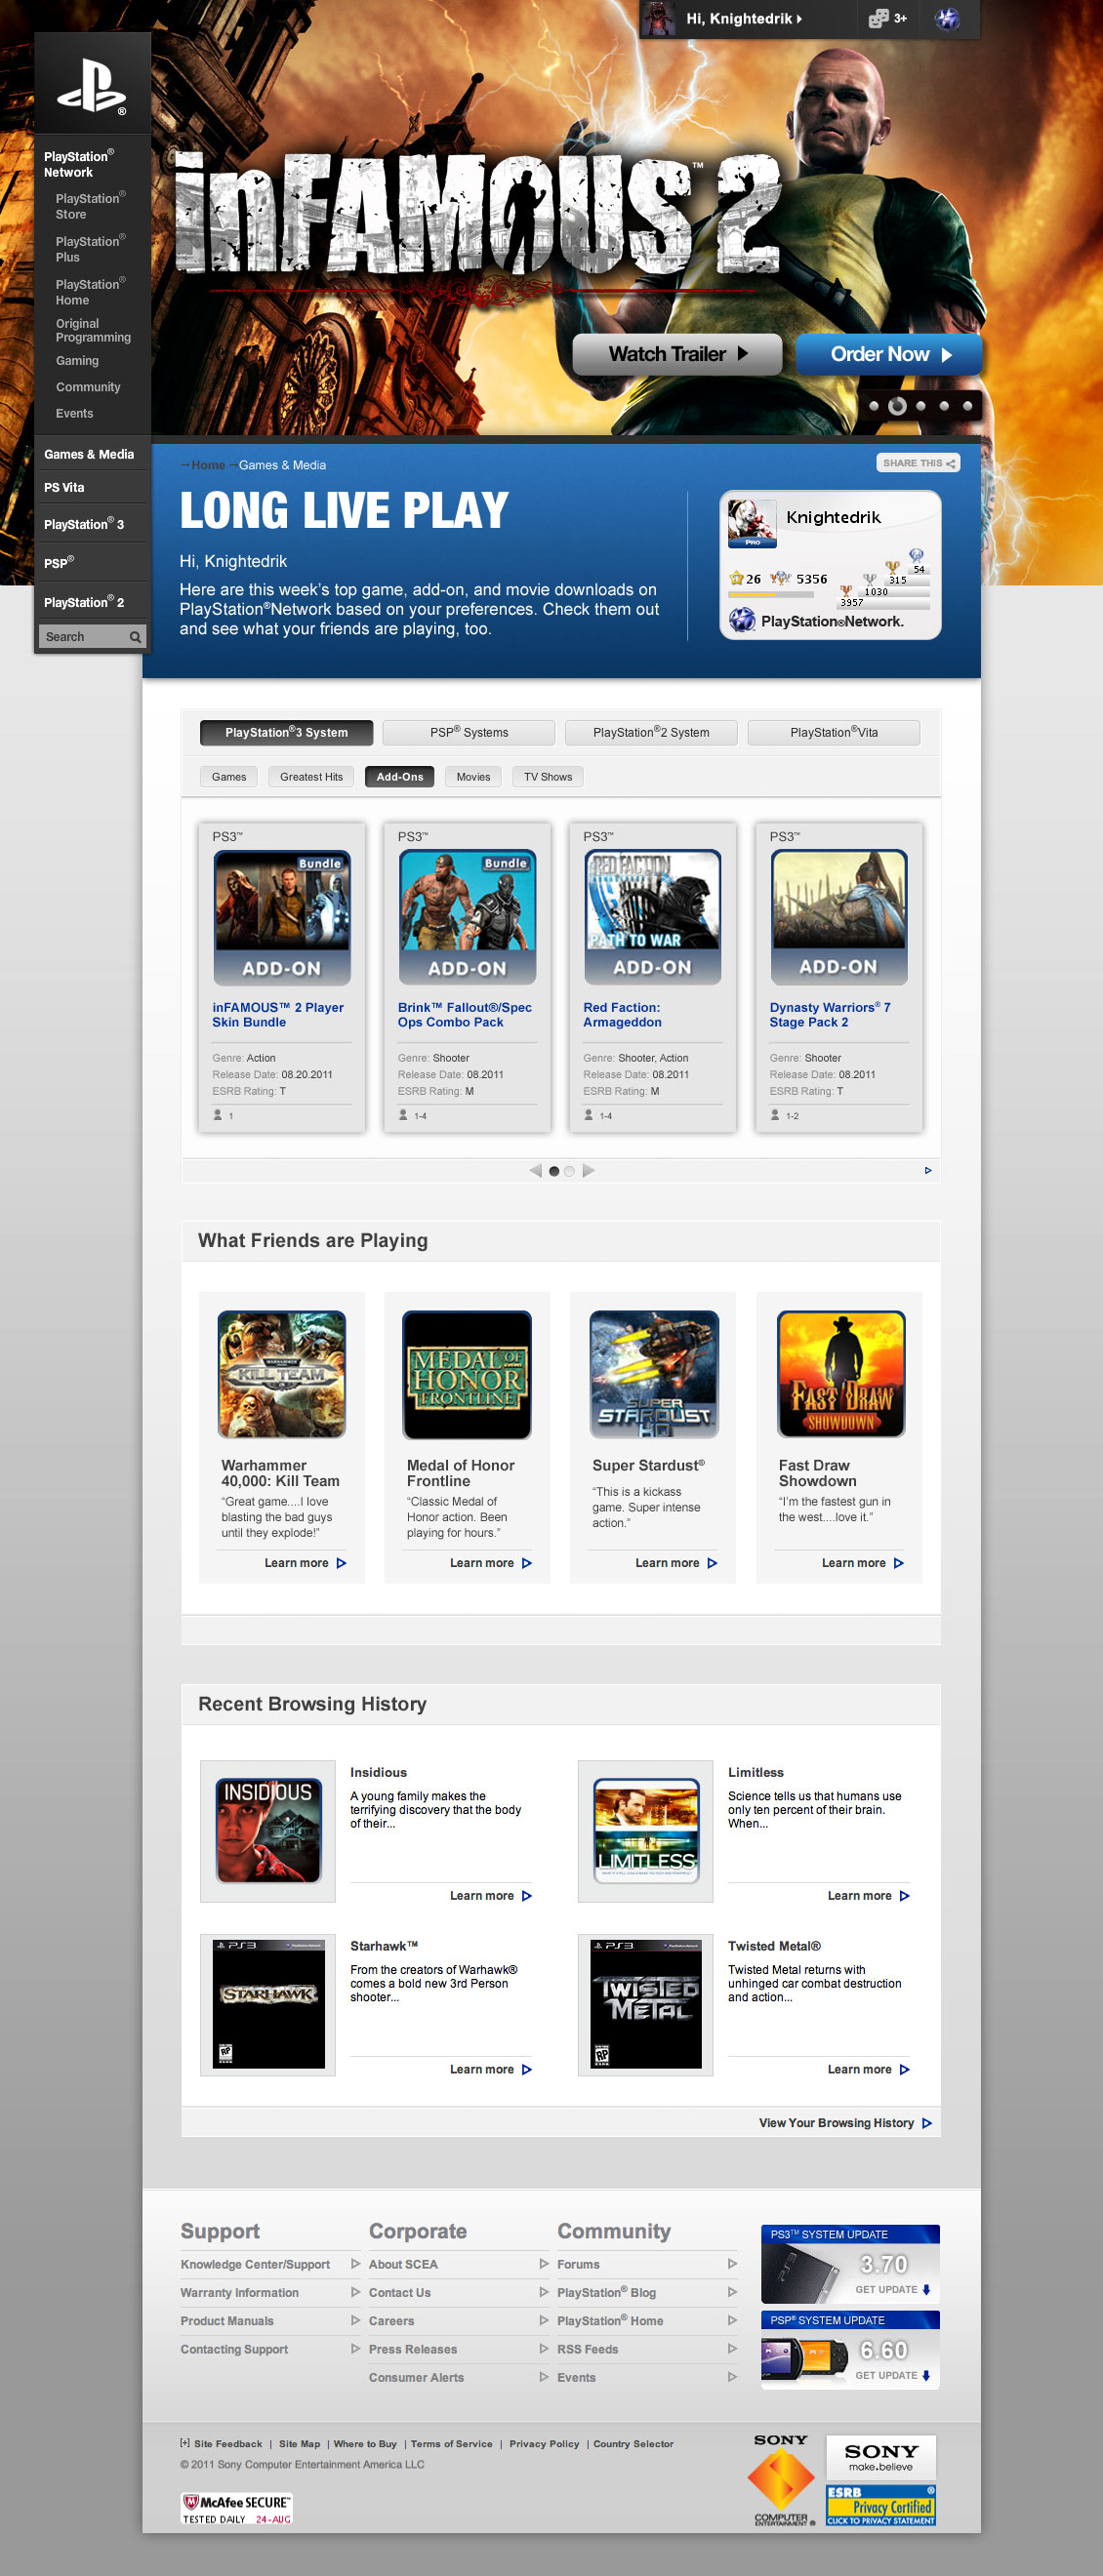This screenshot has height=2576, width=1103.
Task: Switch to the PSP Systems tab
Action: [x=468, y=732]
